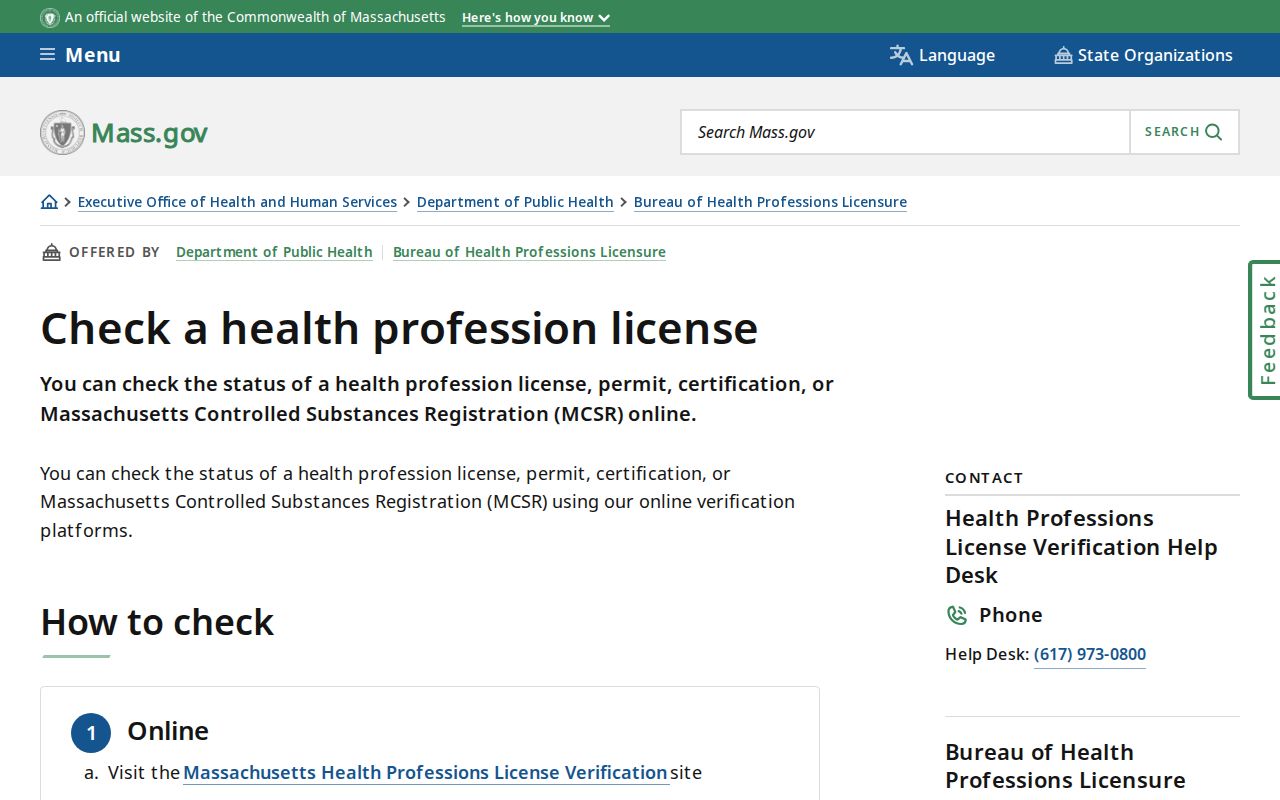This screenshot has width=1280, height=800.
Task: Click the Massachusetts state seal icon in banner
Action: tap(50, 18)
